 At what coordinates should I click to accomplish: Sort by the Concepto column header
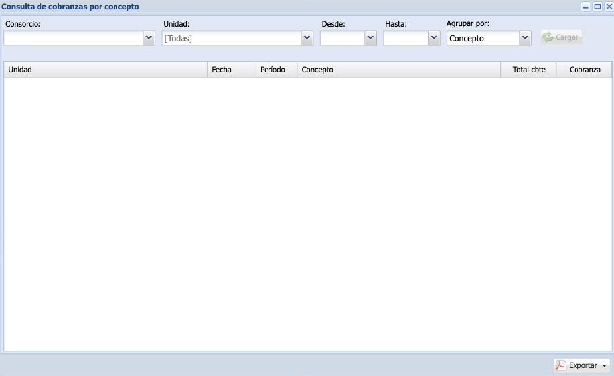pyautogui.click(x=399, y=69)
